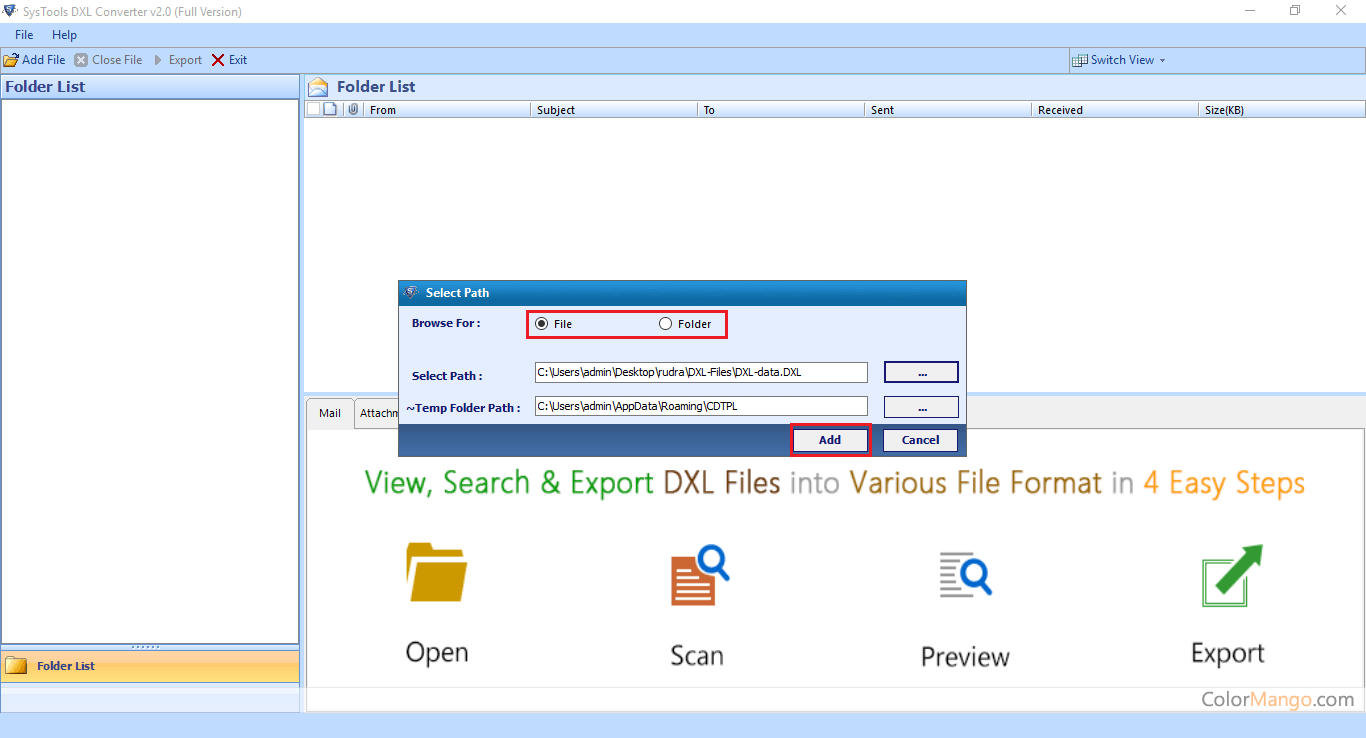Click the Scan document magnifier icon

coord(698,575)
